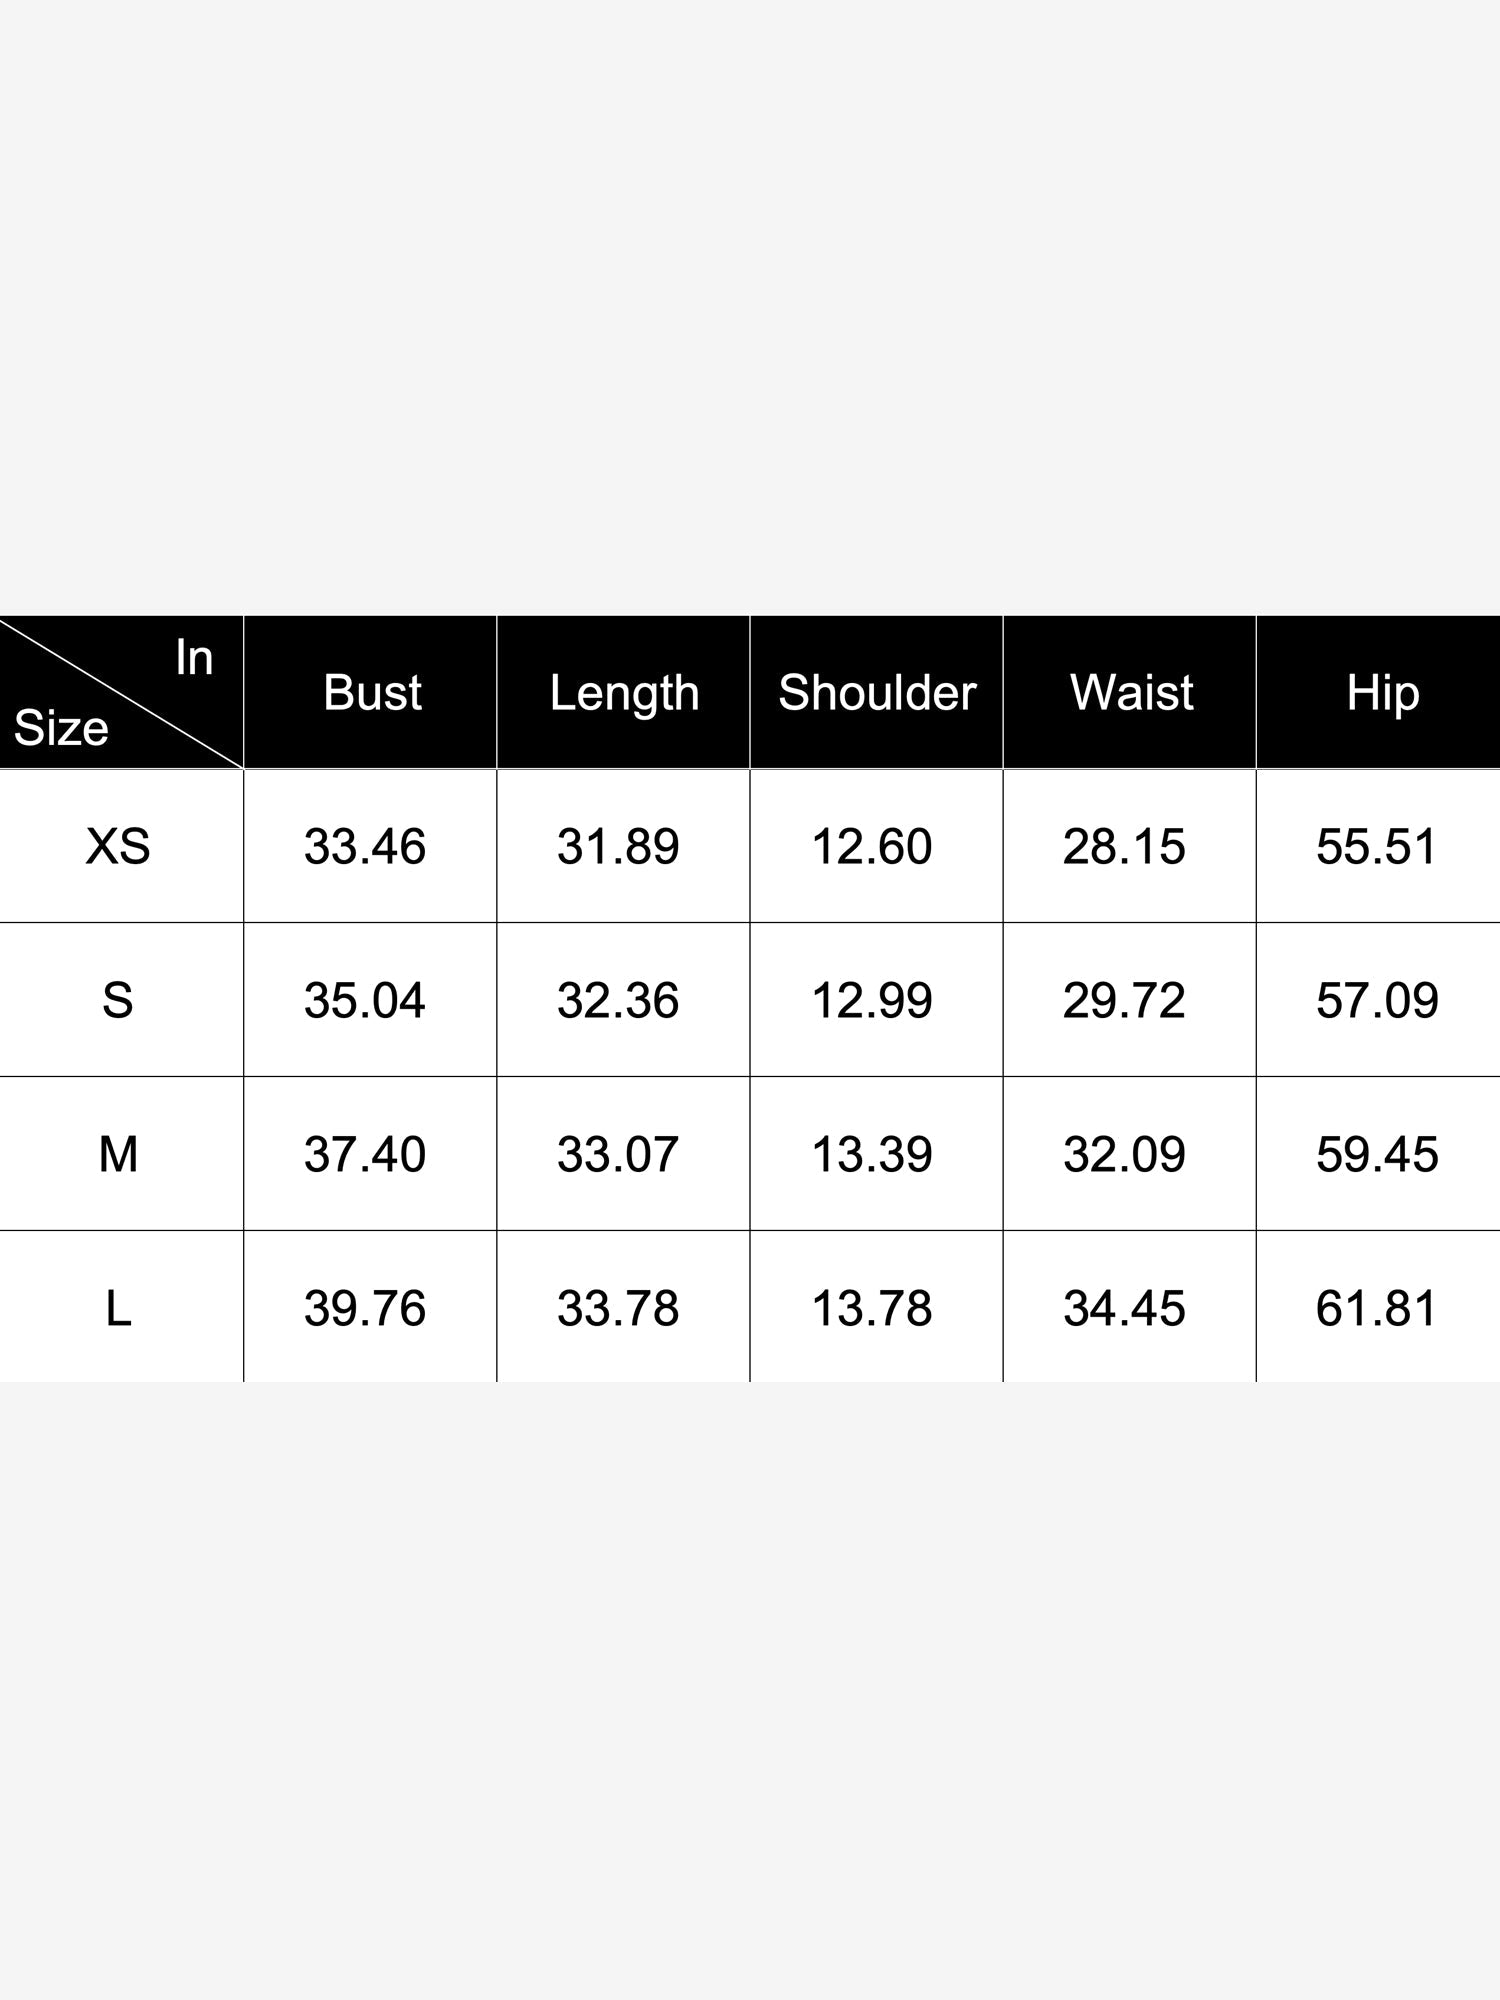Select the L hip value 61.81

(x=1377, y=1308)
